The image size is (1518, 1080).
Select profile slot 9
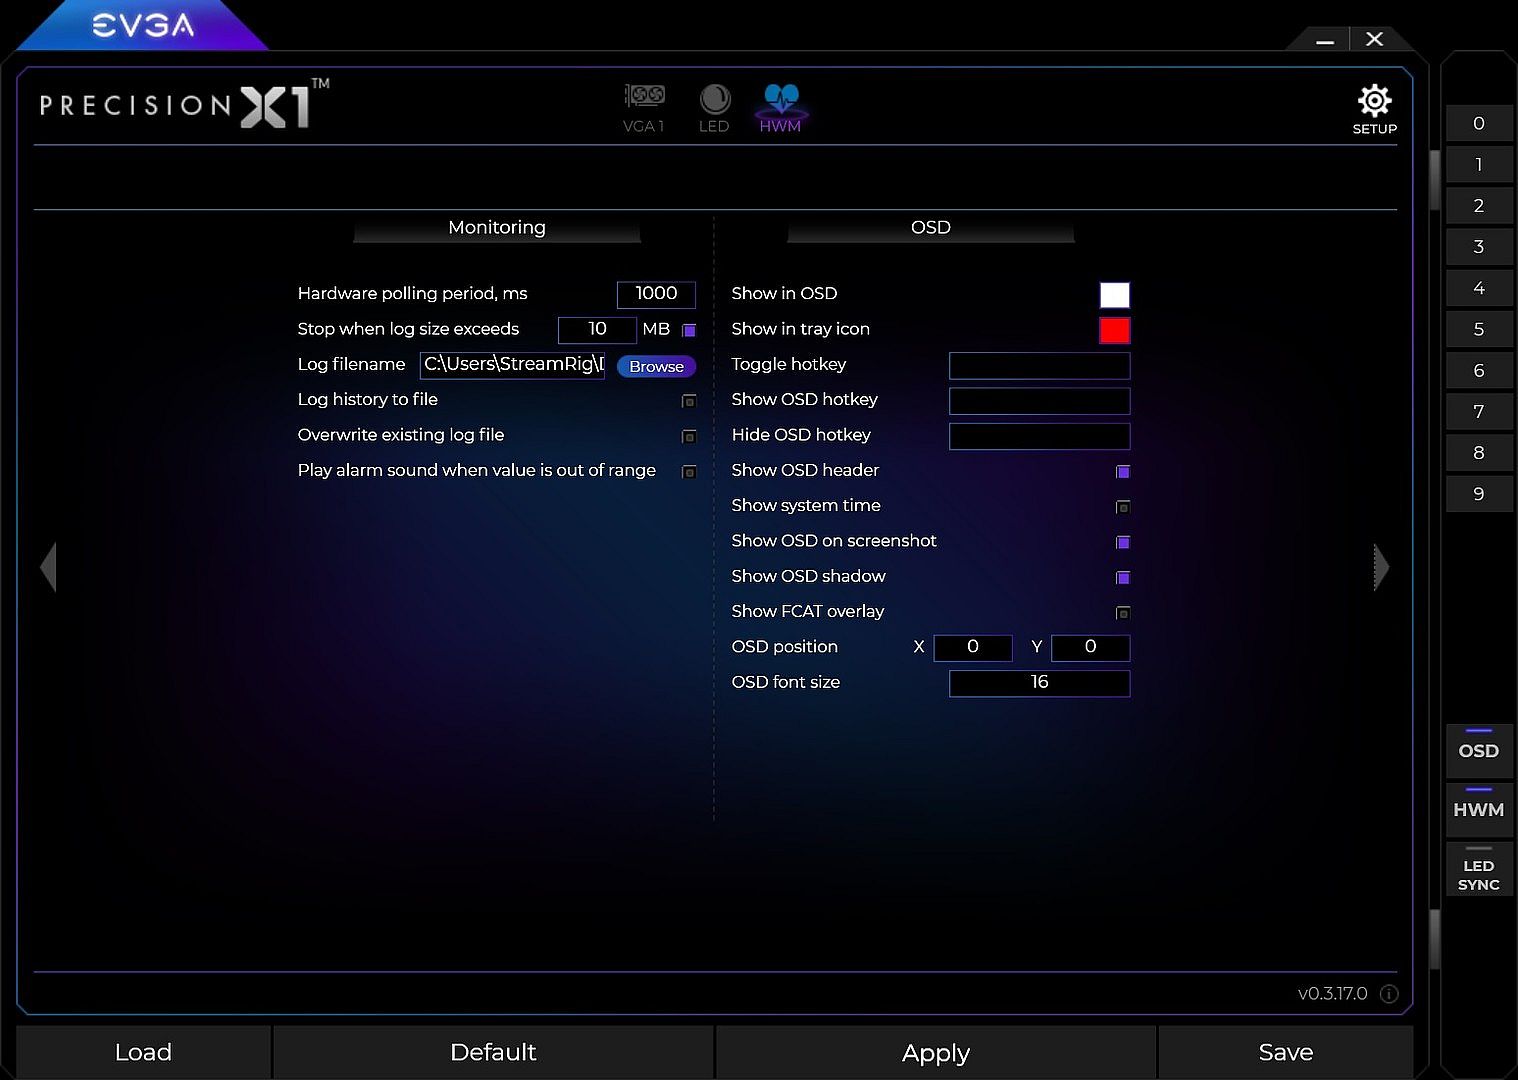1479,494
